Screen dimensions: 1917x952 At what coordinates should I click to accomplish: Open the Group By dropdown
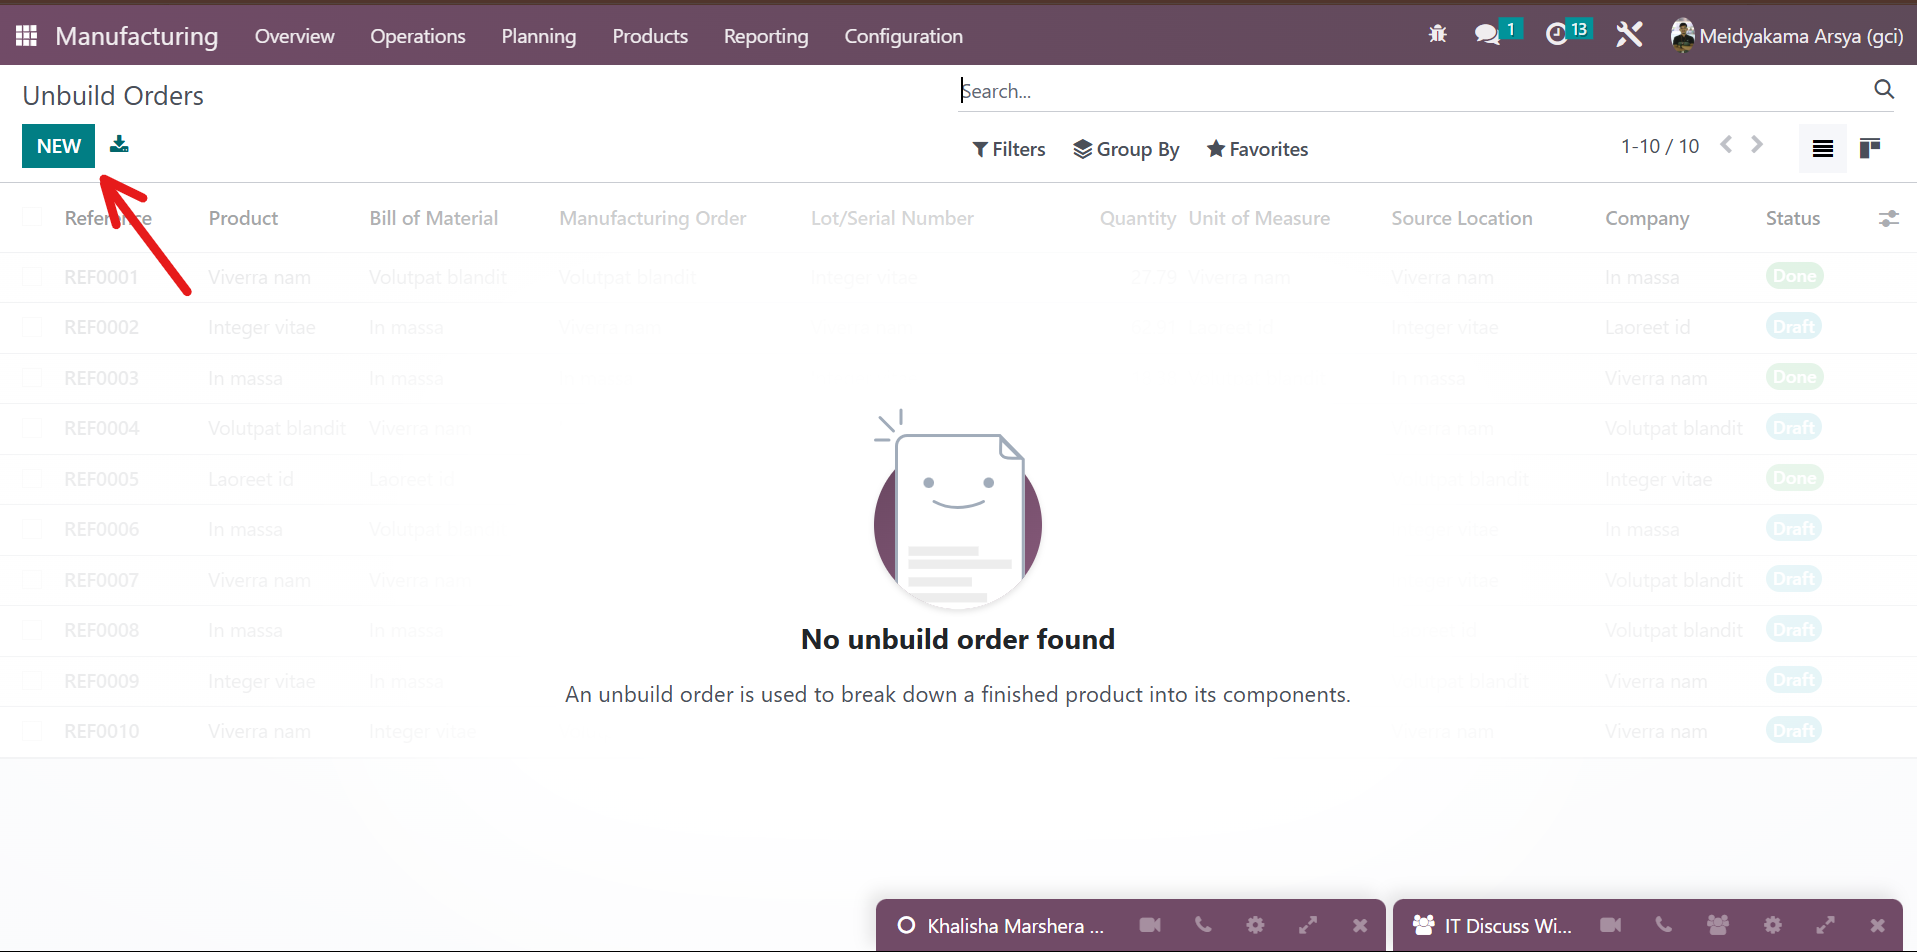pyautogui.click(x=1126, y=149)
